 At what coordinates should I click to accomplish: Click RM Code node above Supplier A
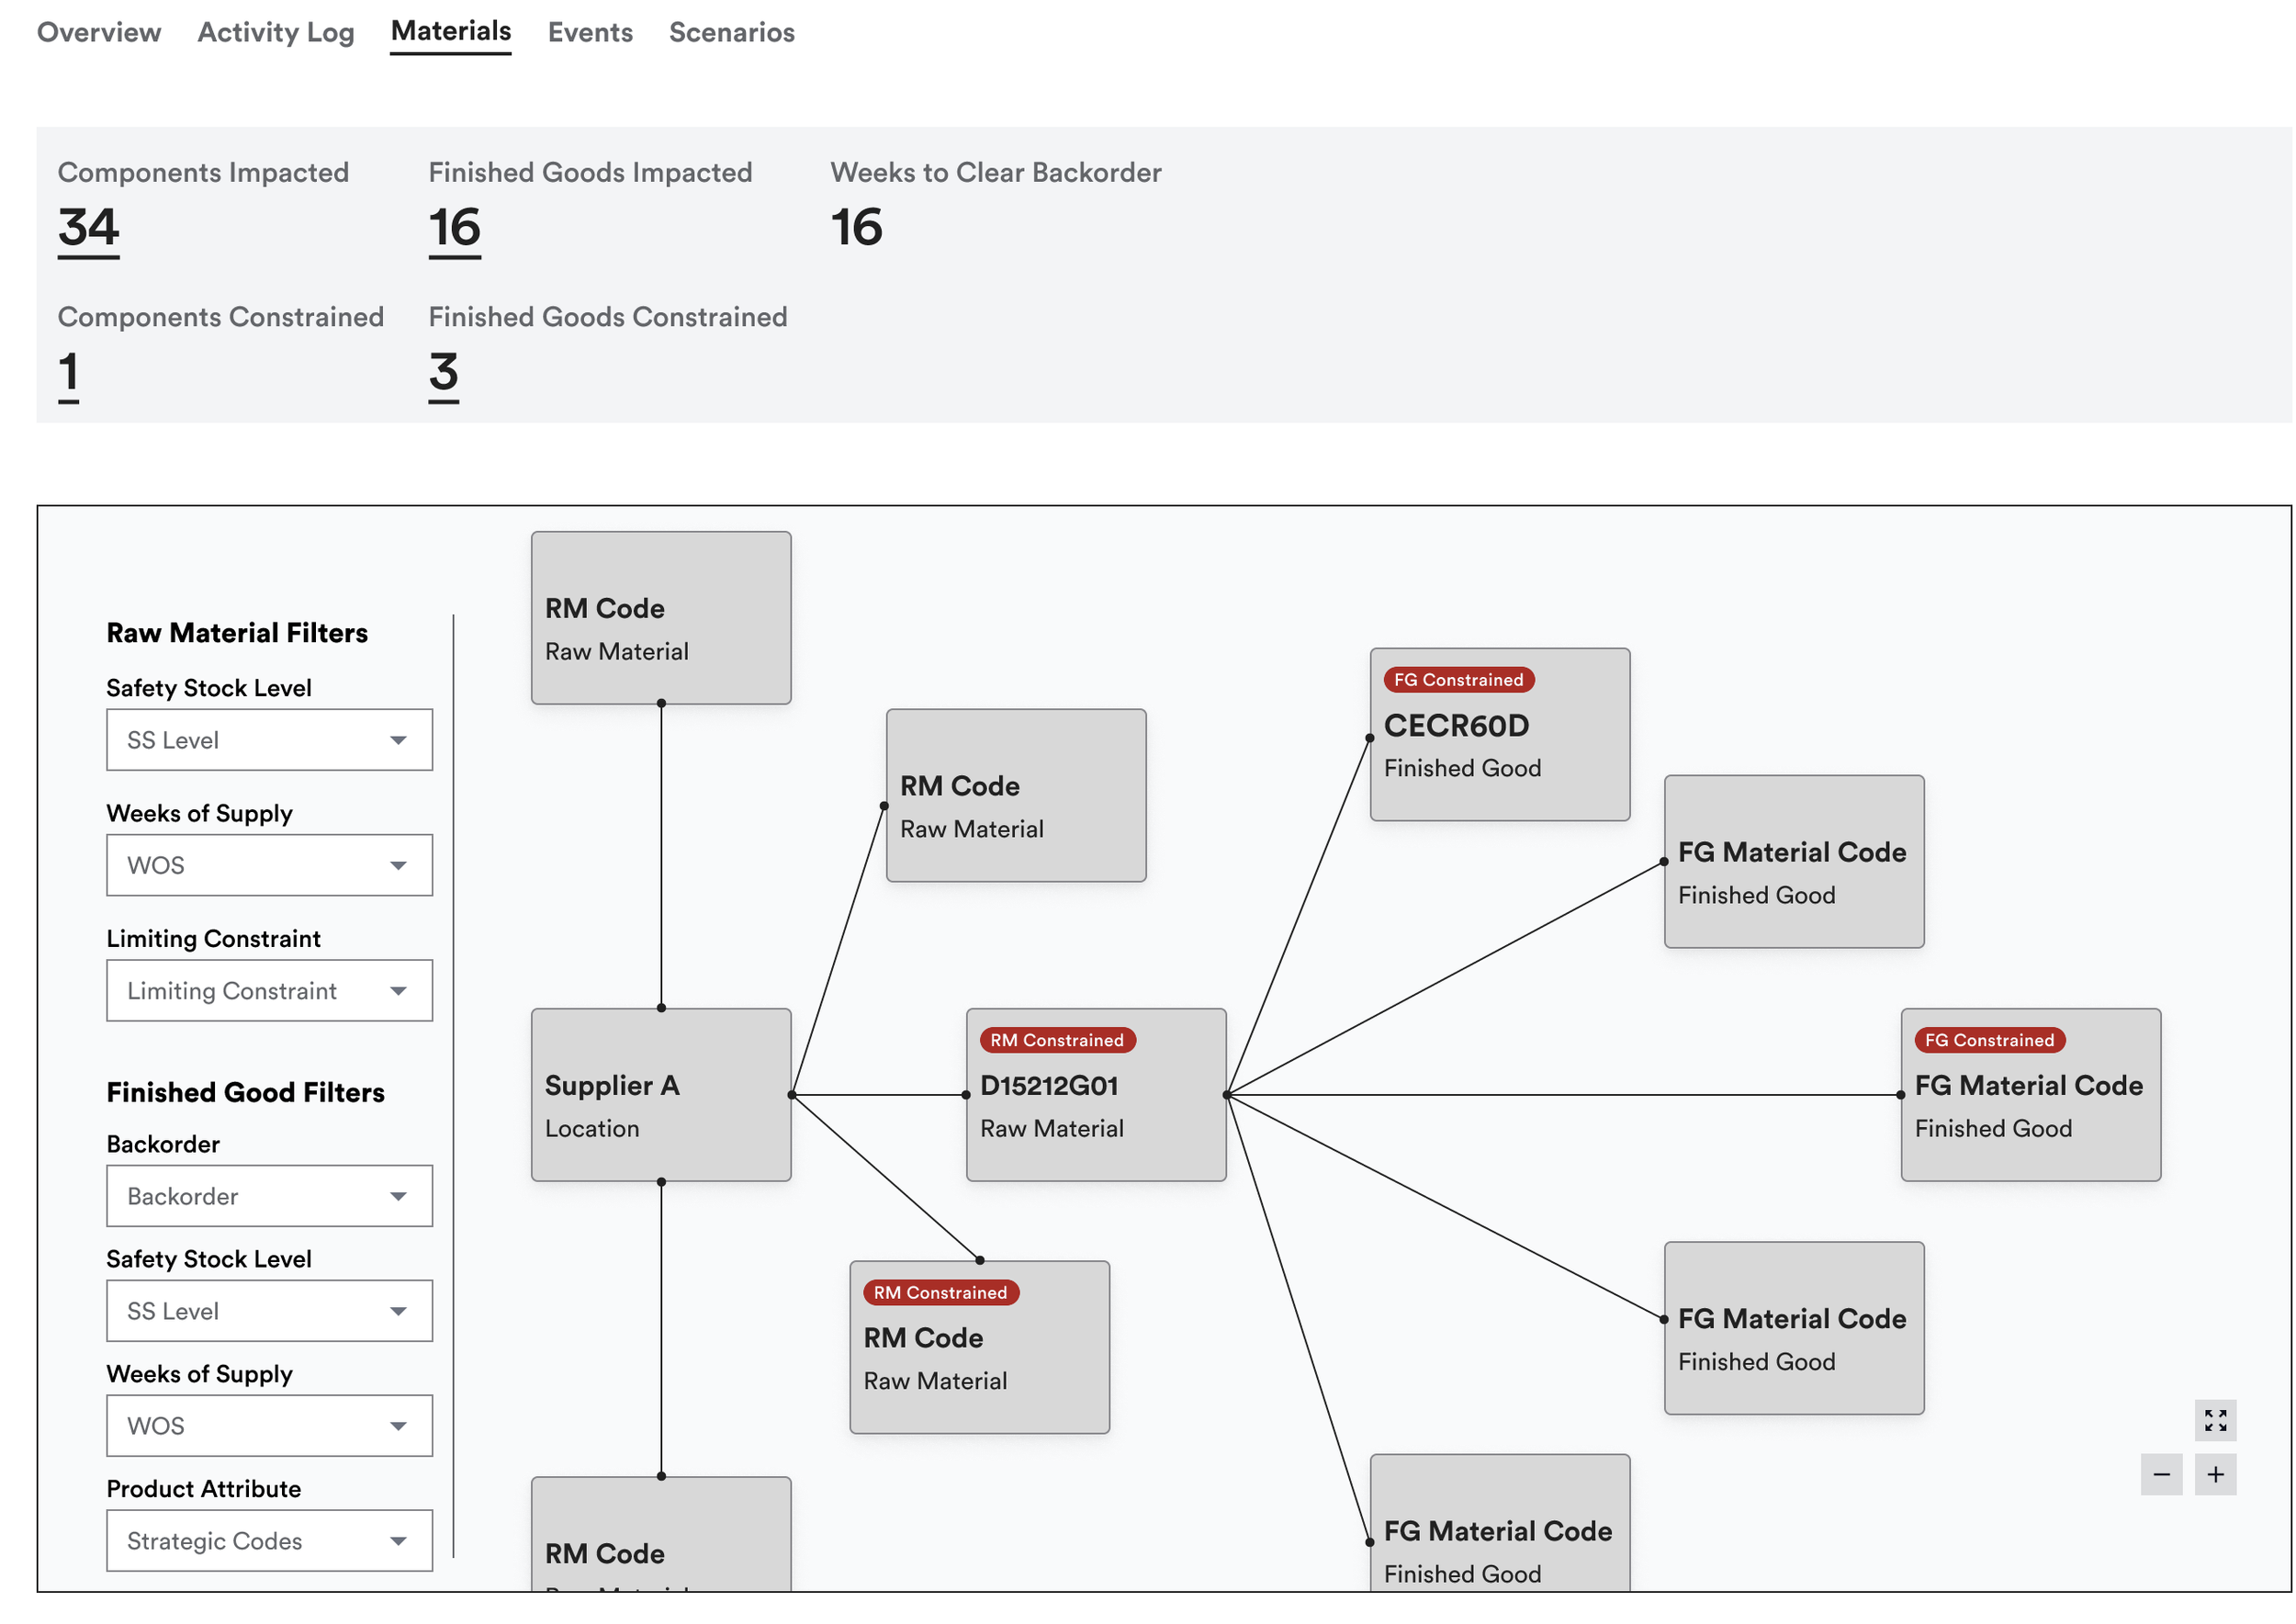coord(661,618)
